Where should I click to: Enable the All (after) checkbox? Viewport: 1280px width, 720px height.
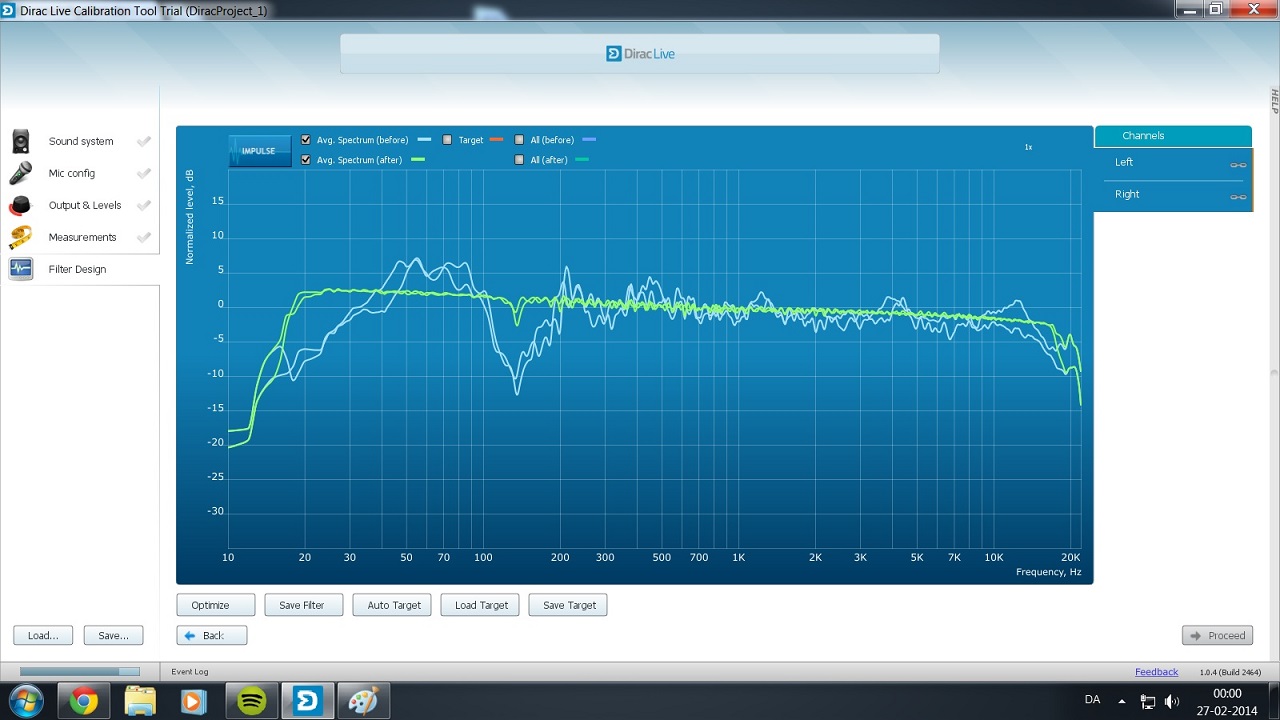519,160
